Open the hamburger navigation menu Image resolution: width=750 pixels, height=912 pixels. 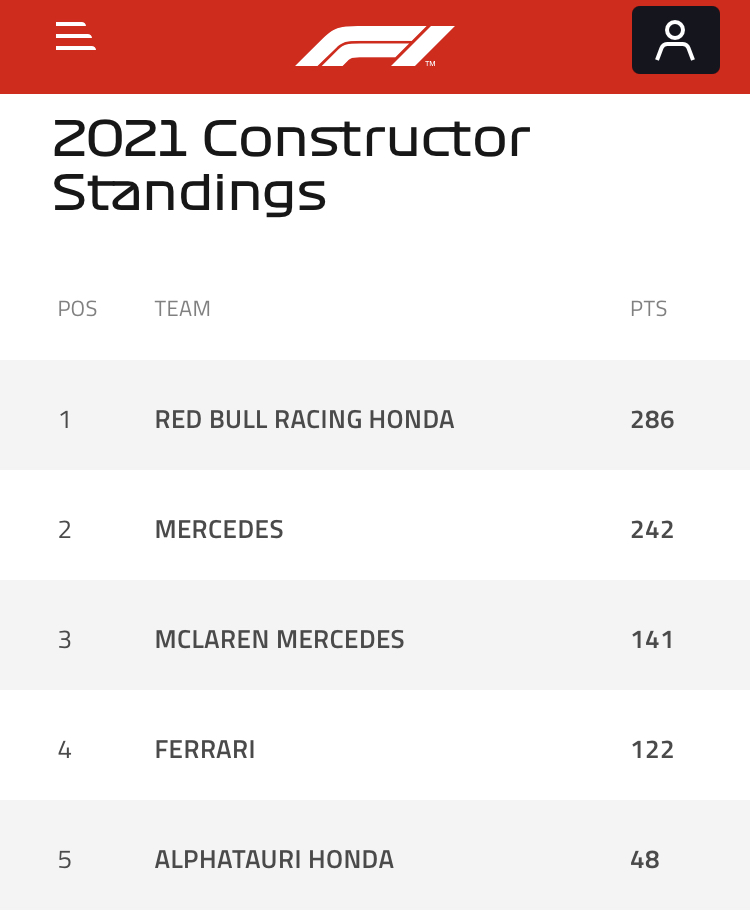76,36
